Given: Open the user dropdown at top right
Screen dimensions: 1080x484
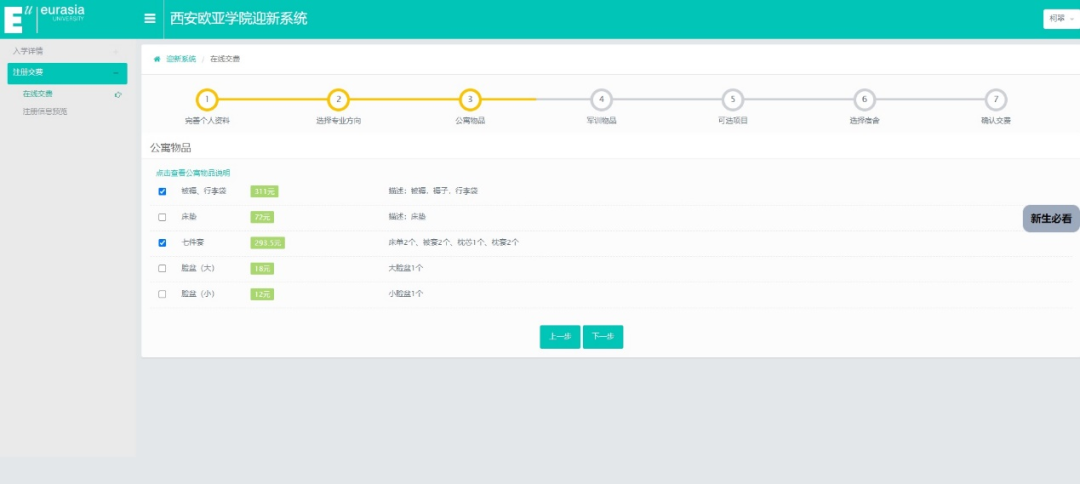Looking at the screenshot, I should click(1060, 19).
